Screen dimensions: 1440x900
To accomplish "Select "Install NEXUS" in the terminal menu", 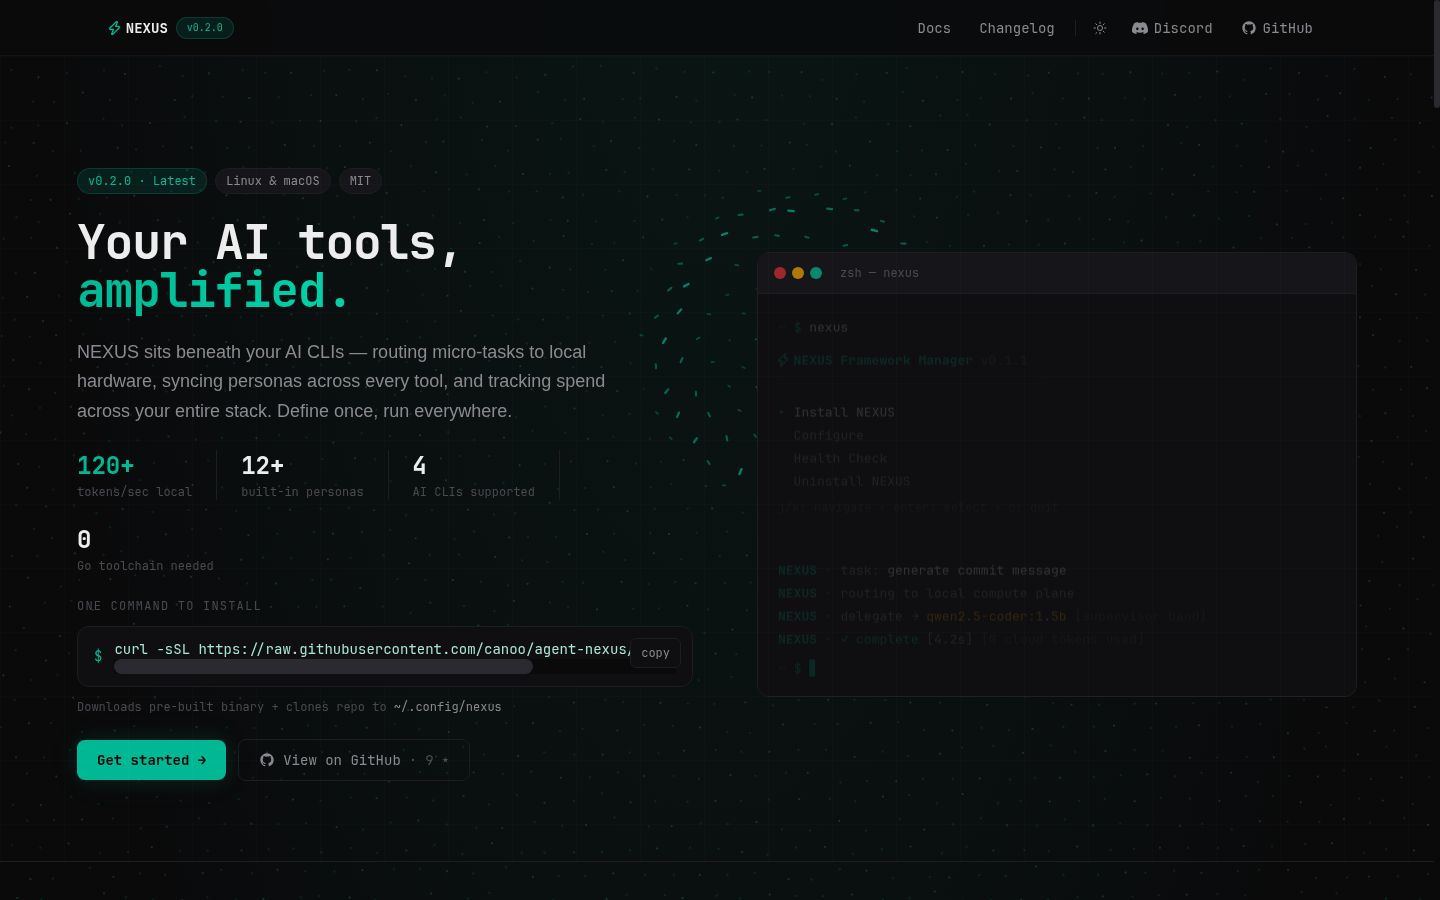I will [x=844, y=412].
